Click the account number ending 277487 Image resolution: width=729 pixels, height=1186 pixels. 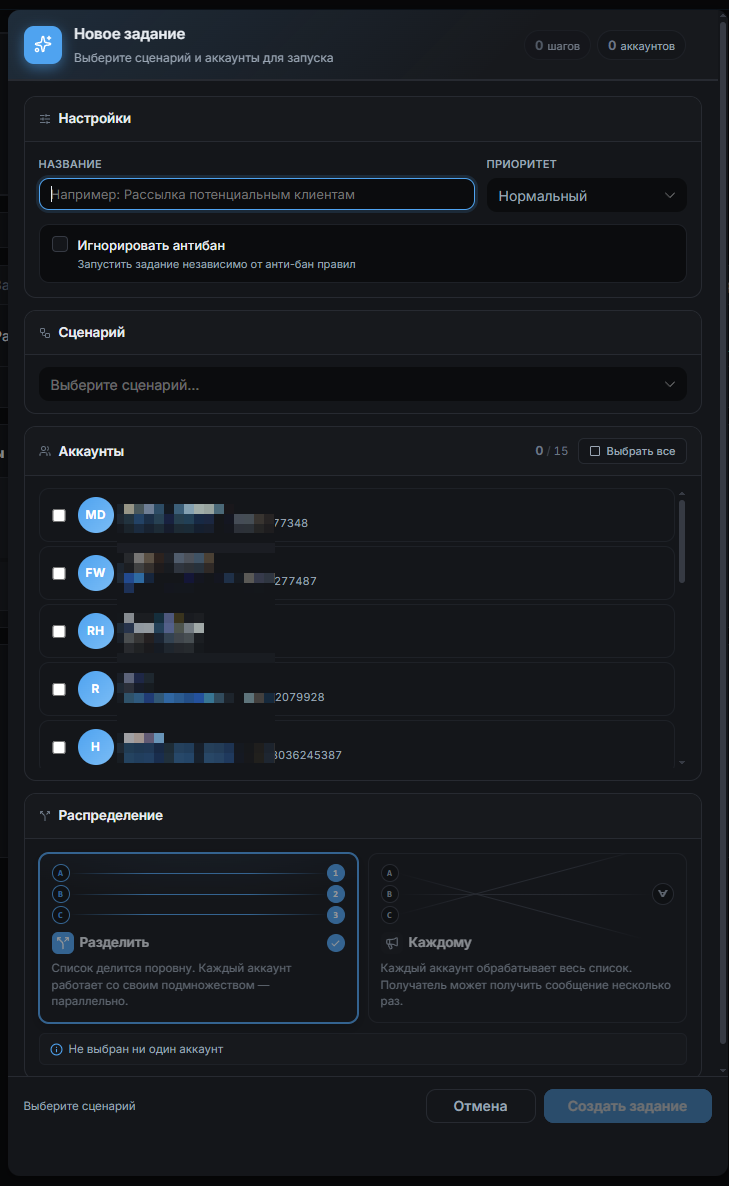click(x=295, y=581)
